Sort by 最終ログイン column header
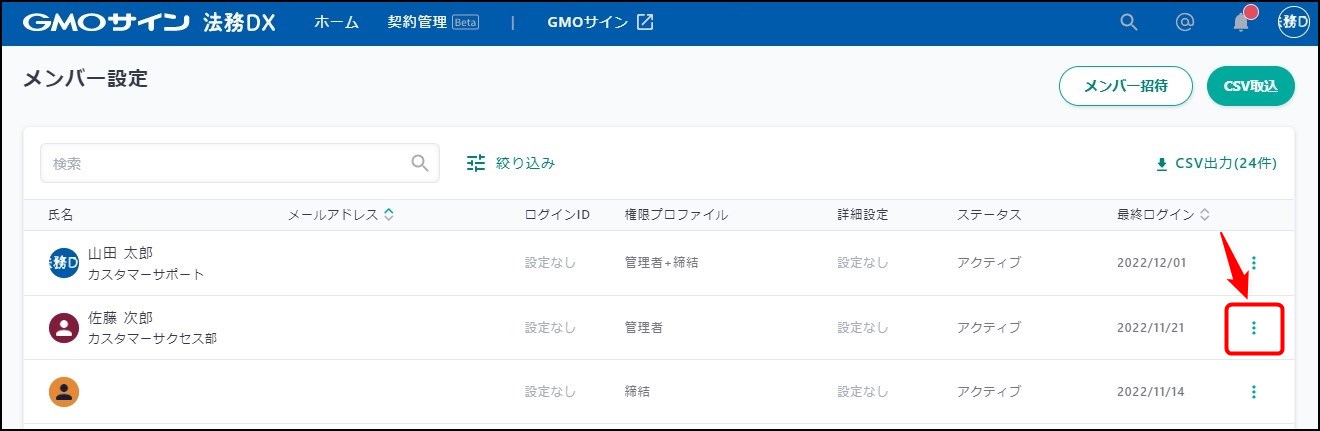This screenshot has height=431, width=1320. (1163, 215)
